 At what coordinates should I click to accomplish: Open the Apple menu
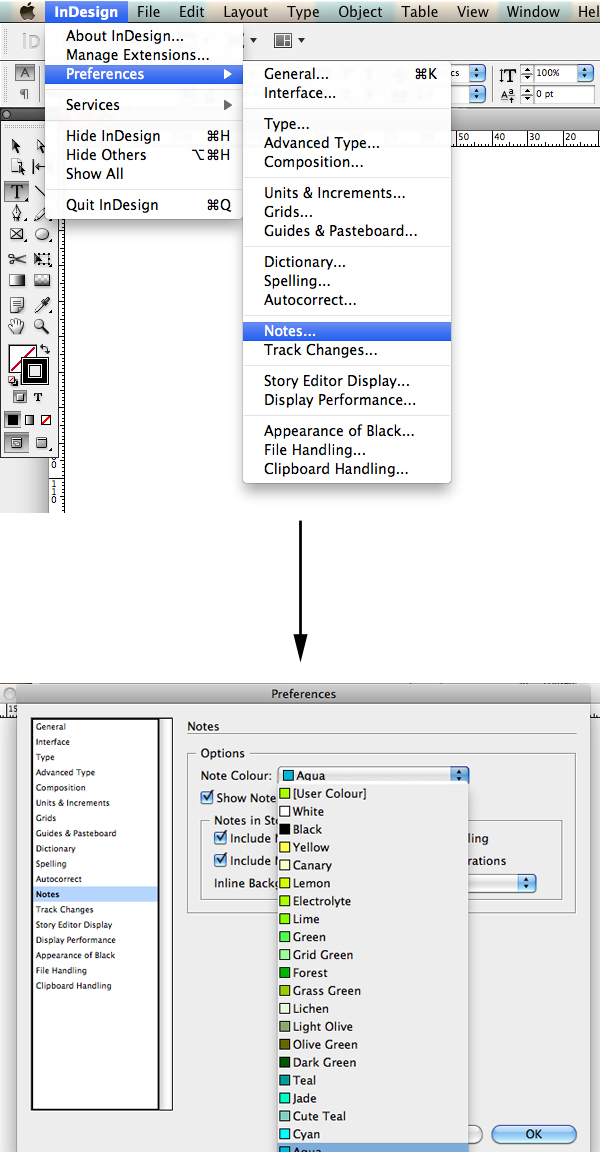coord(26,11)
